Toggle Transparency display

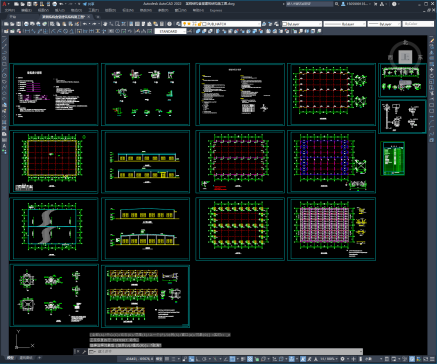coord(250,359)
